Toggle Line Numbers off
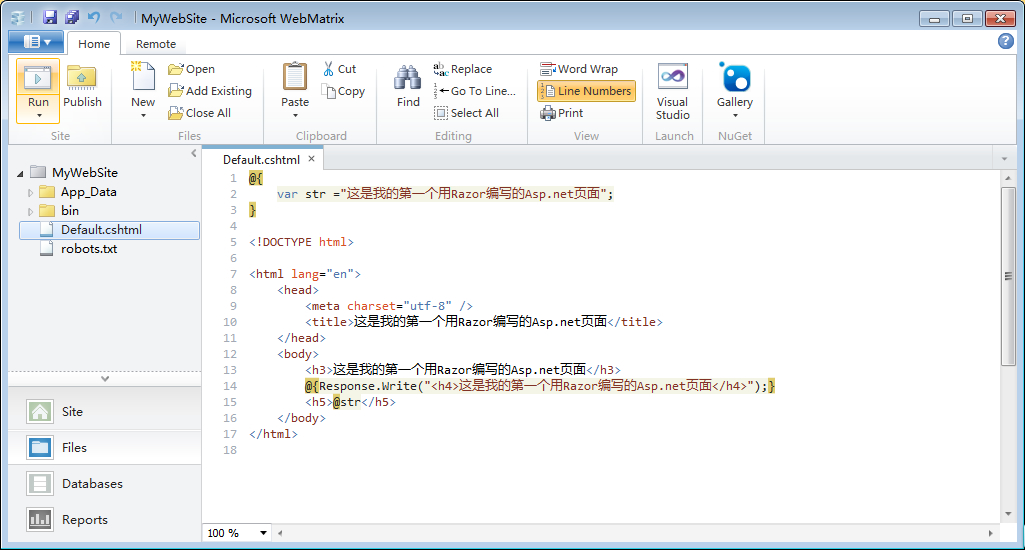The height and width of the screenshot is (550, 1025). pos(586,91)
